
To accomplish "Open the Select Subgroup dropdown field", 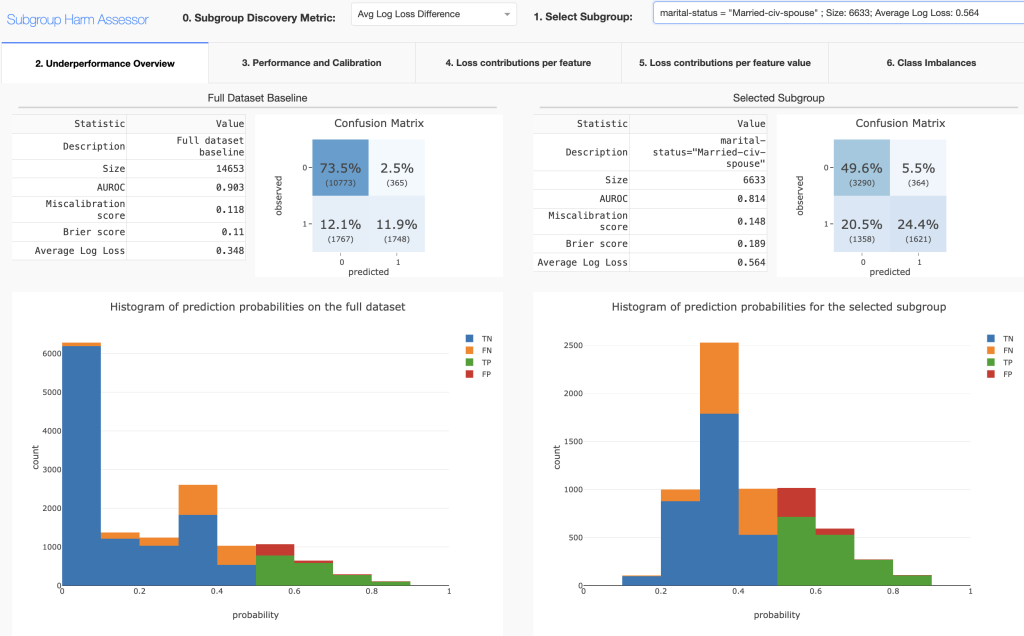I will point(839,12).
